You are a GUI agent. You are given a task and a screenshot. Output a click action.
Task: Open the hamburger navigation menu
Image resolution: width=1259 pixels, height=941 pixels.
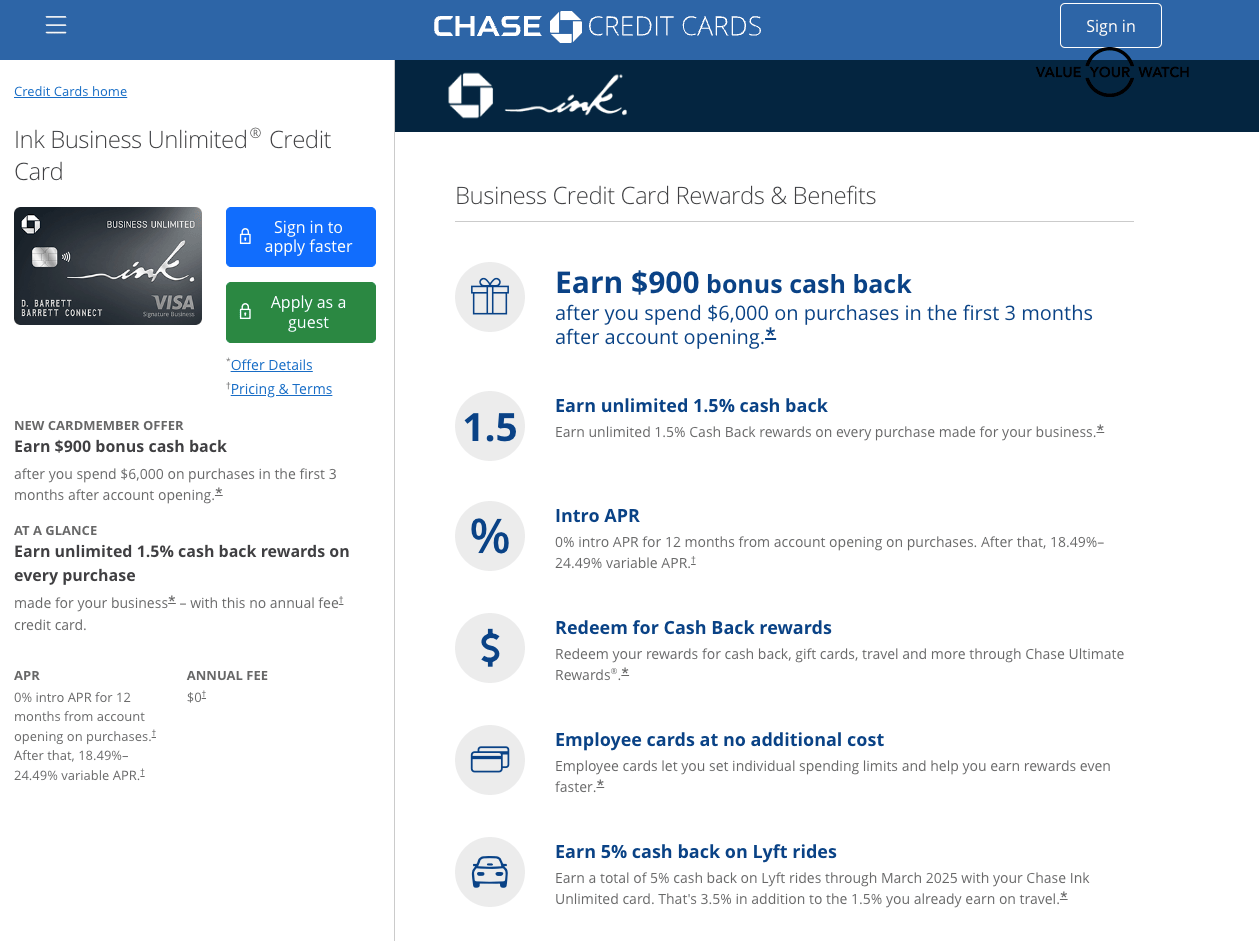click(x=56, y=25)
